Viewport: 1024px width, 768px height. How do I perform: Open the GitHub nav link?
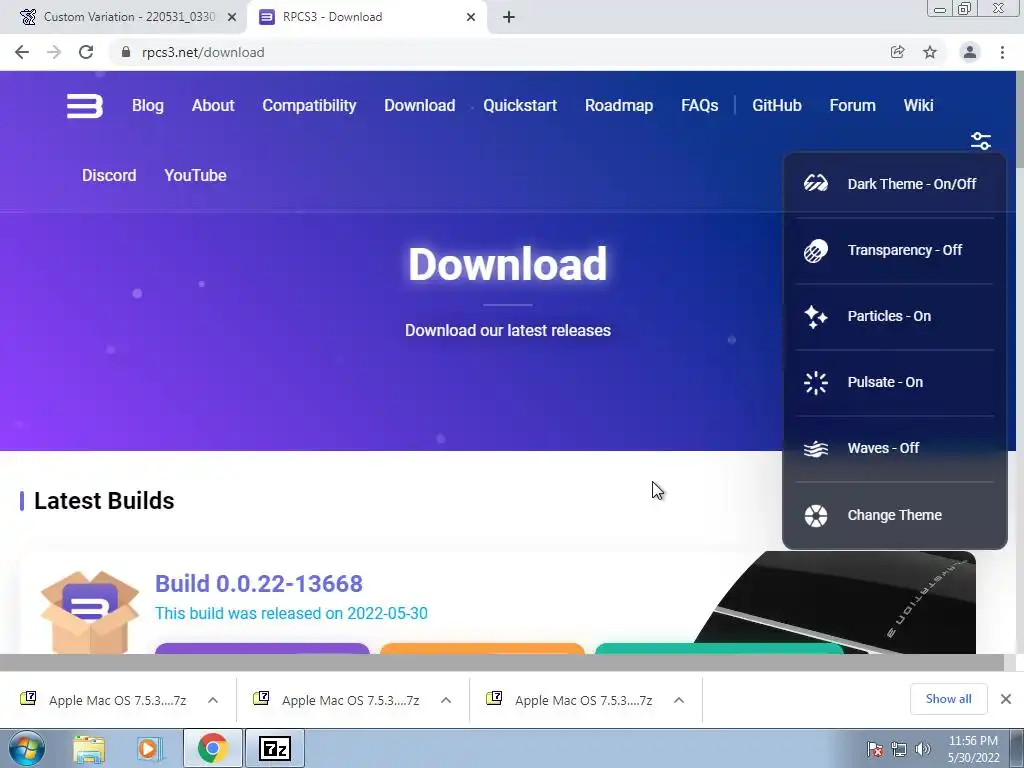(x=776, y=105)
